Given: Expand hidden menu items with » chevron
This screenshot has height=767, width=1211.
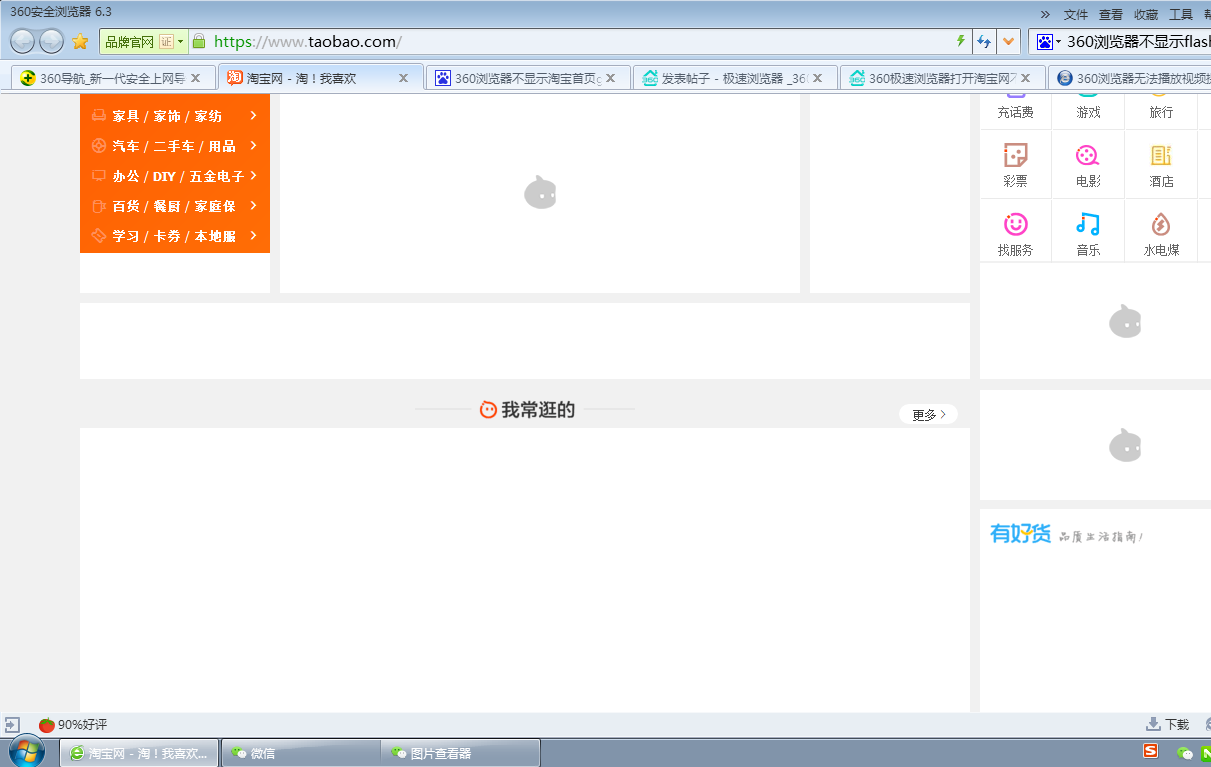Looking at the screenshot, I should tap(1045, 14).
